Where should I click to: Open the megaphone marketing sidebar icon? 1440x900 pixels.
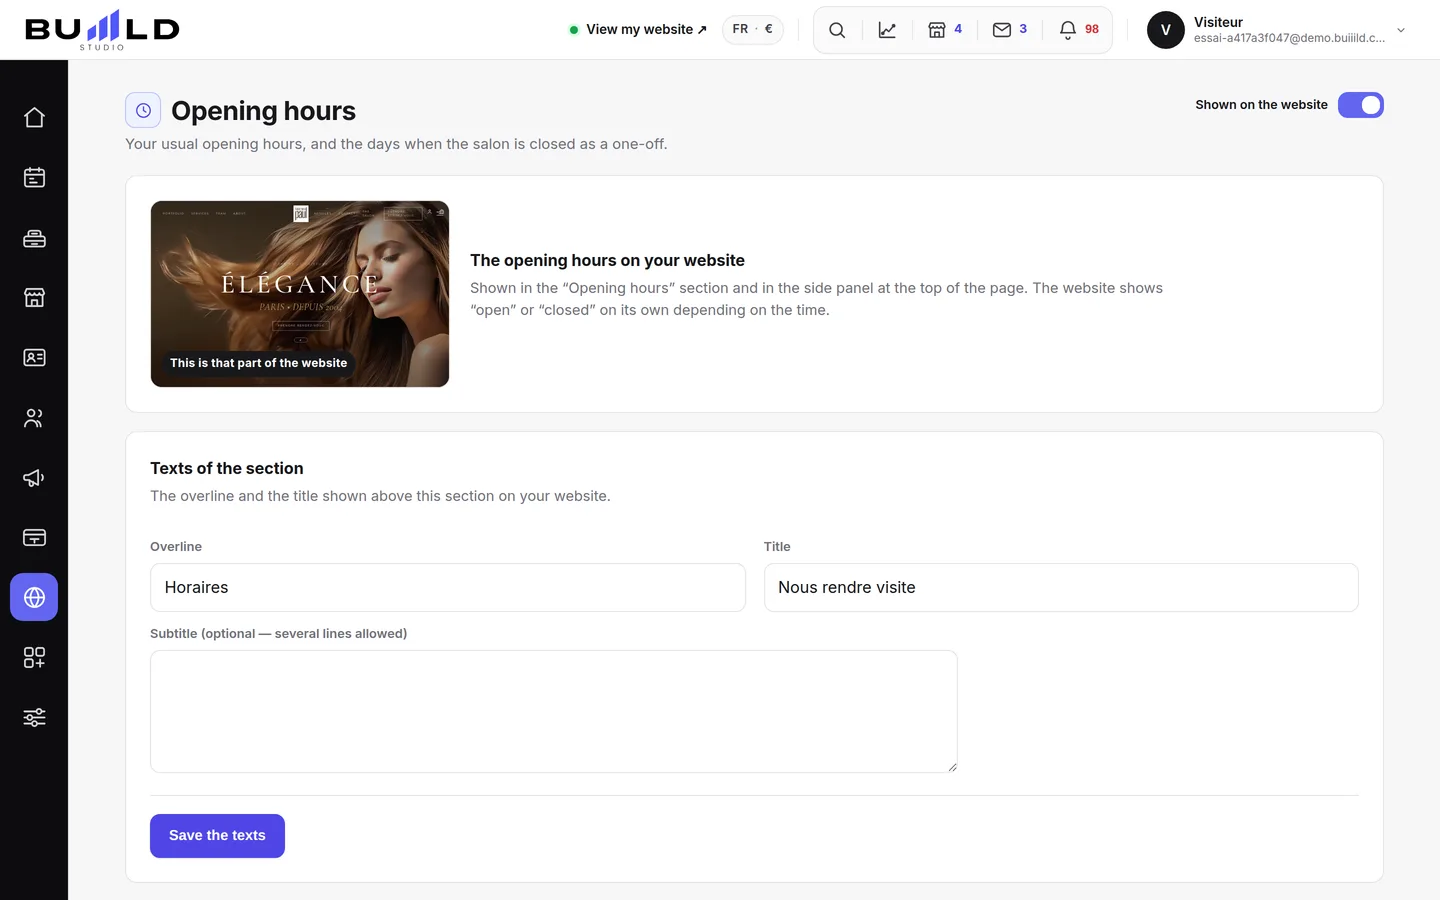[x=34, y=477]
